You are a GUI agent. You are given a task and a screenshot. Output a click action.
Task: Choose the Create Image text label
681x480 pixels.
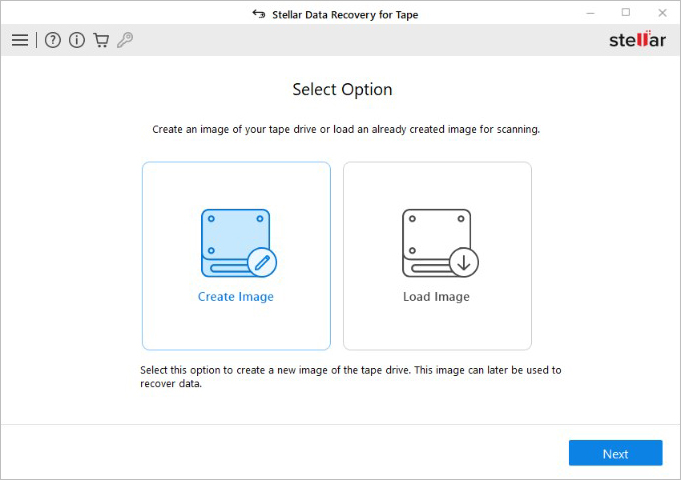point(236,297)
